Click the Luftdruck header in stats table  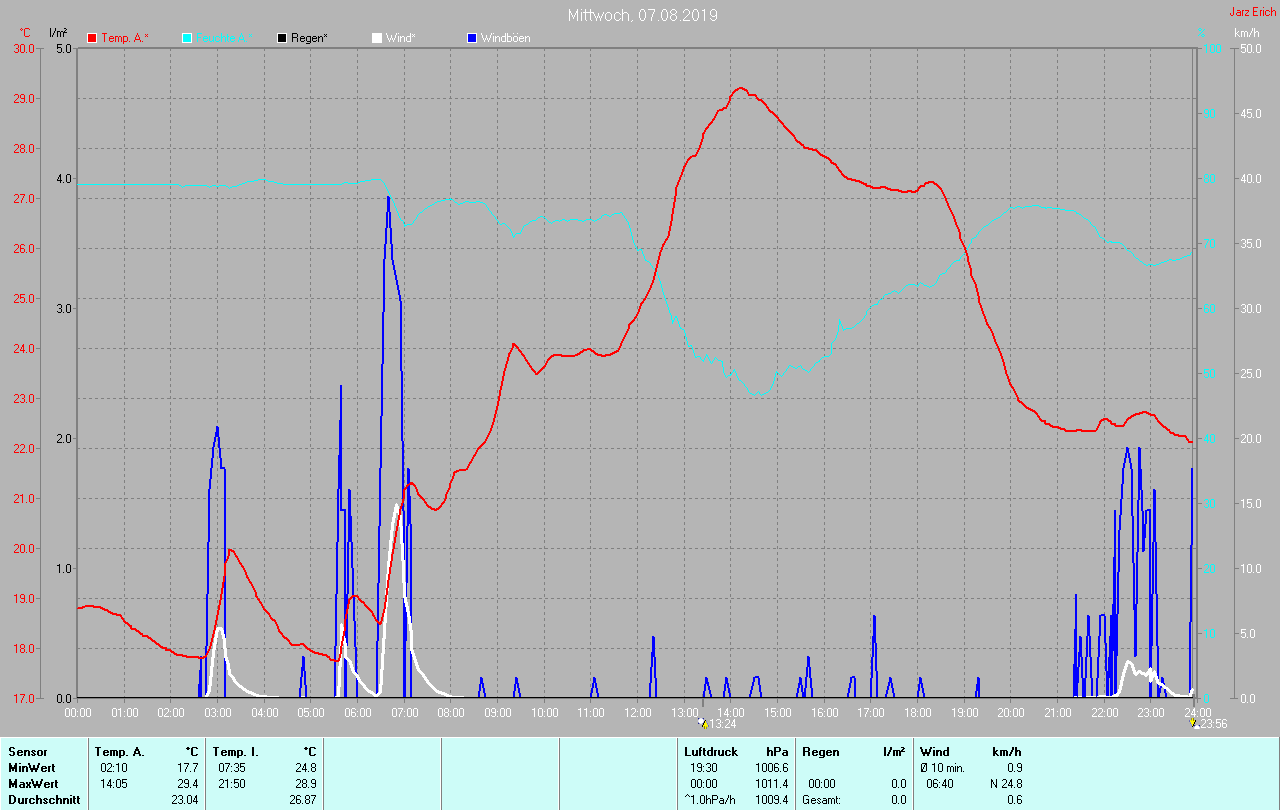[x=711, y=752]
